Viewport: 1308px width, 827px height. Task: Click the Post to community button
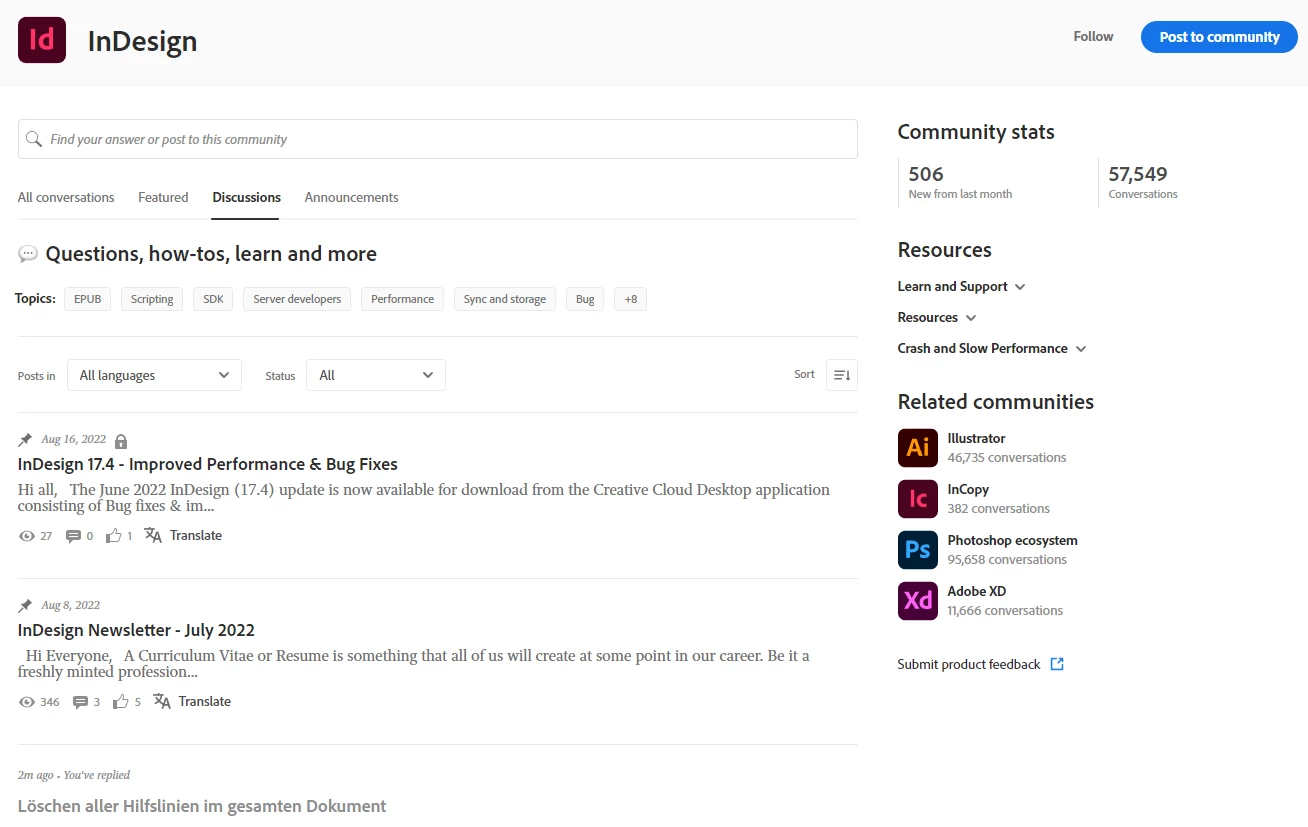pyautogui.click(x=1219, y=37)
